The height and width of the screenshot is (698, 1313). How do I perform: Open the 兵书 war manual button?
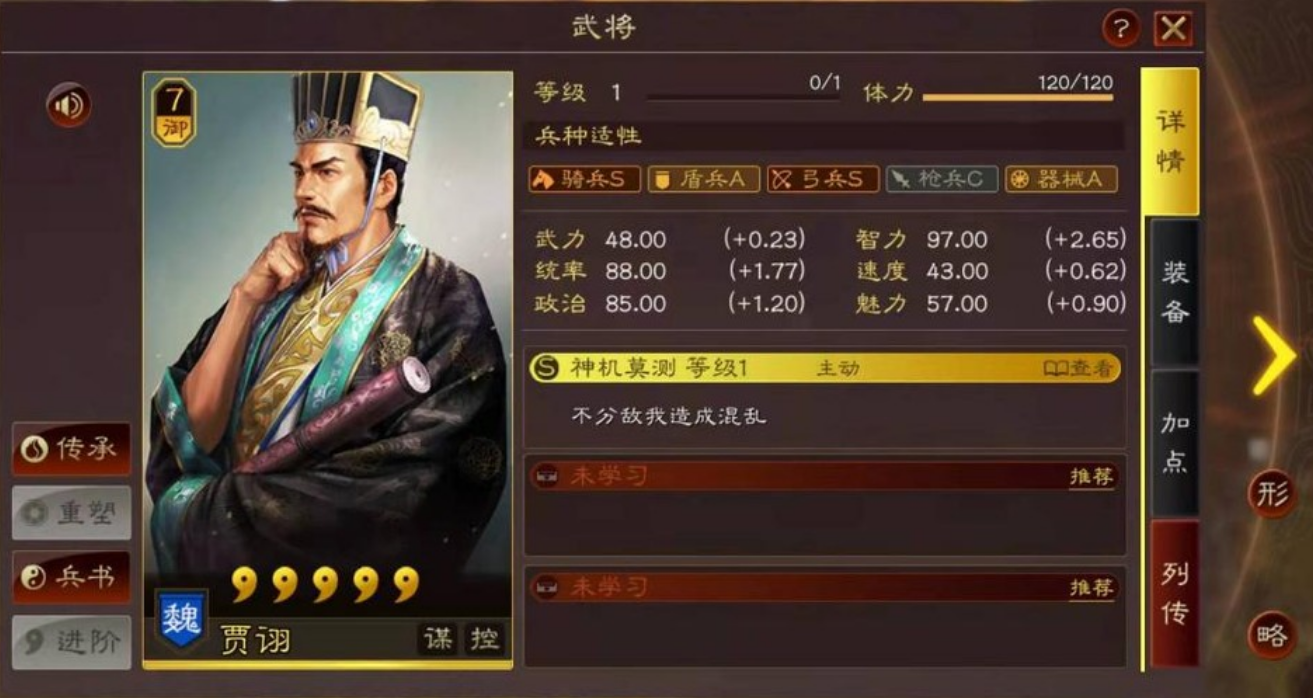click(x=71, y=577)
